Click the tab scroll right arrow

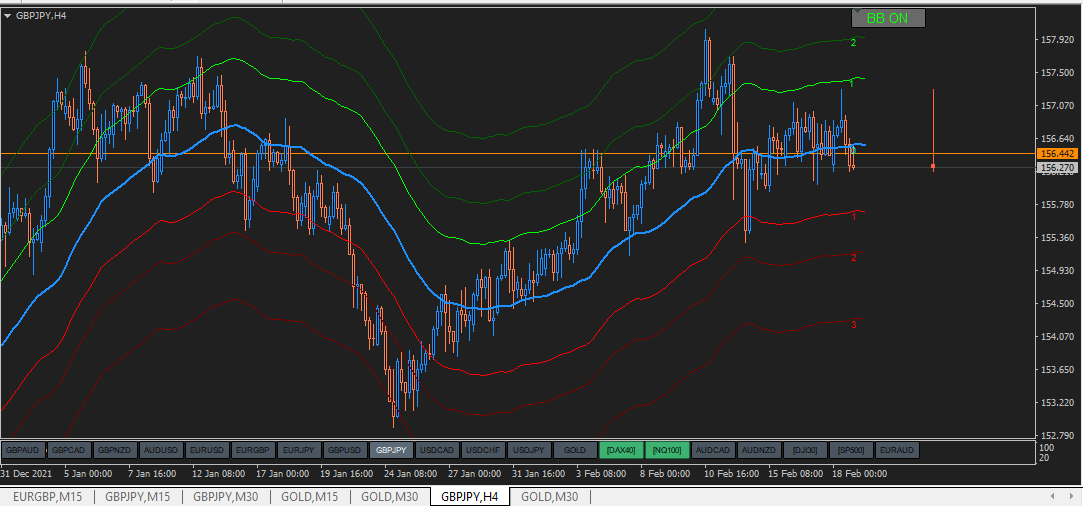click(1071, 496)
